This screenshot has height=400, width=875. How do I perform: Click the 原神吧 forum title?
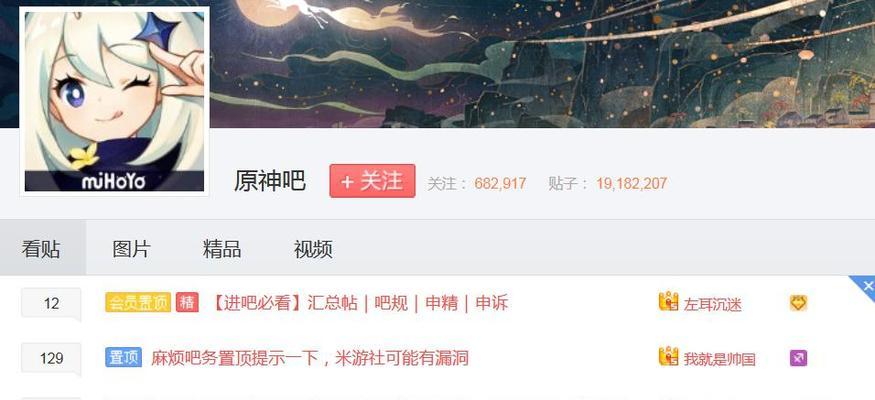tap(270, 181)
